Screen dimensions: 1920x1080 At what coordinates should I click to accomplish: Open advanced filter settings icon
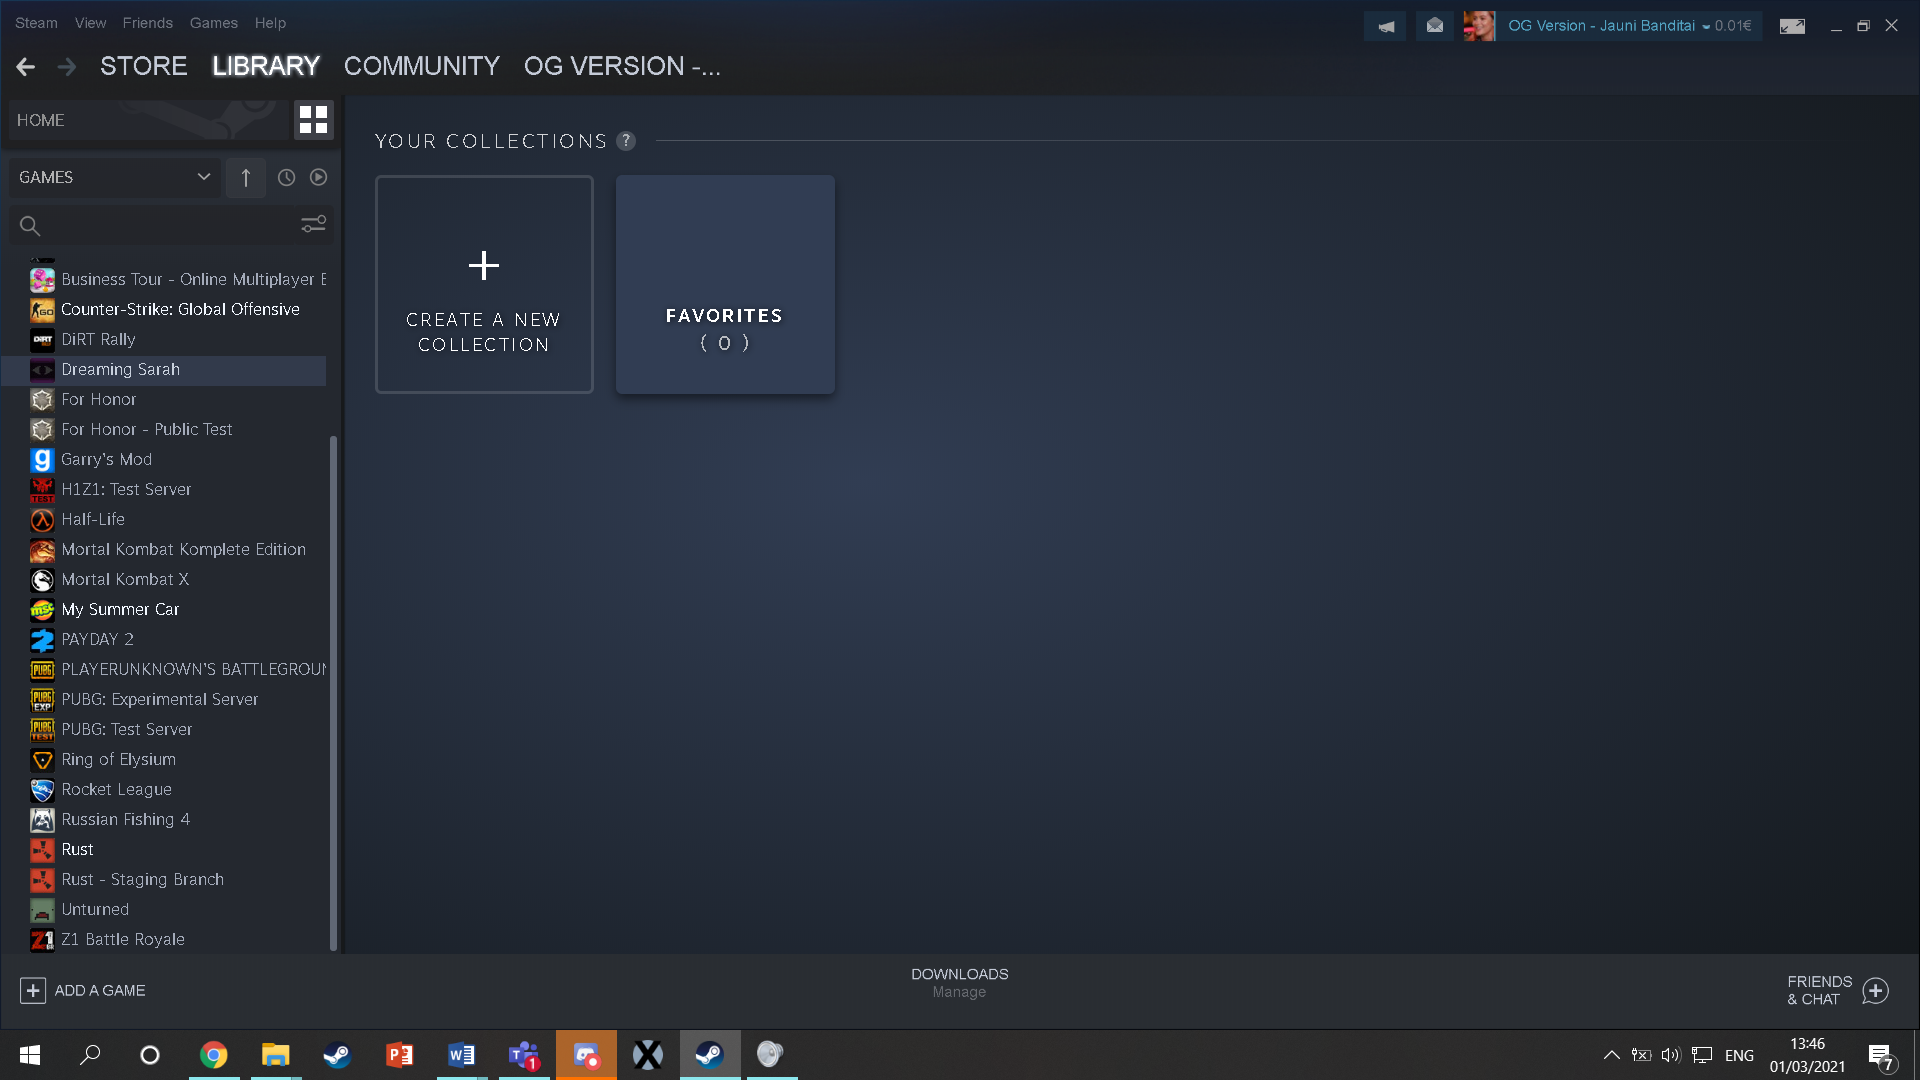[313, 224]
